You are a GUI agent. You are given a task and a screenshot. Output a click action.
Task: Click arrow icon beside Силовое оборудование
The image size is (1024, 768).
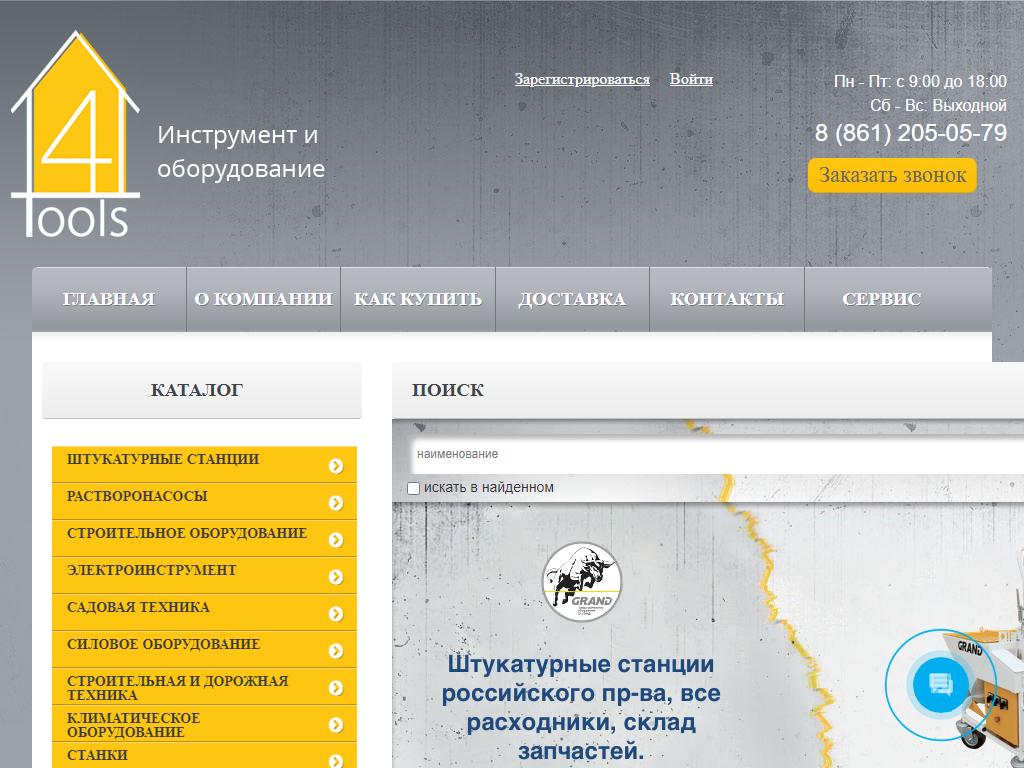(x=336, y=651)
